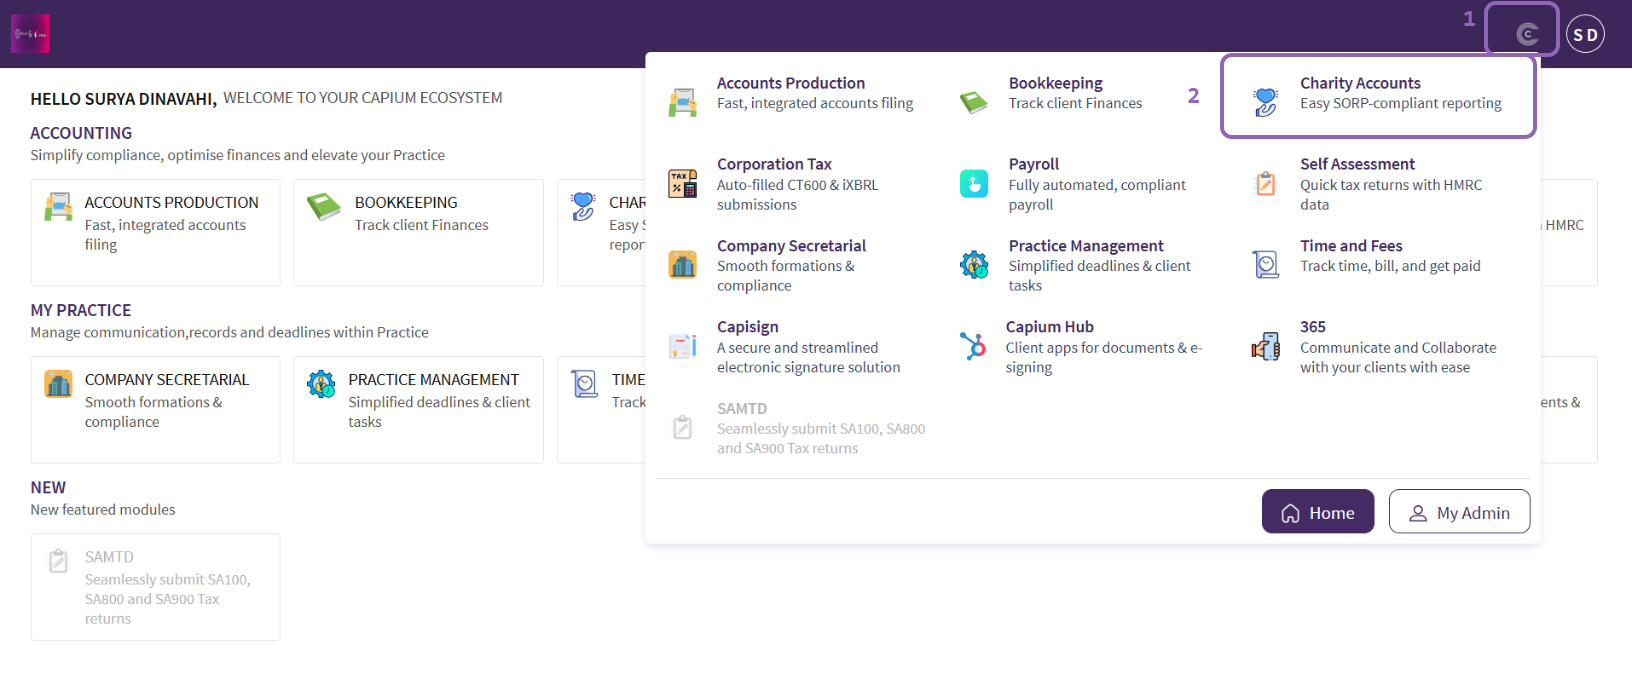Open the Capium module switcher icon
This screenshot has height=691, width=1632.
pyautogui.click(x=1526, y=35)
